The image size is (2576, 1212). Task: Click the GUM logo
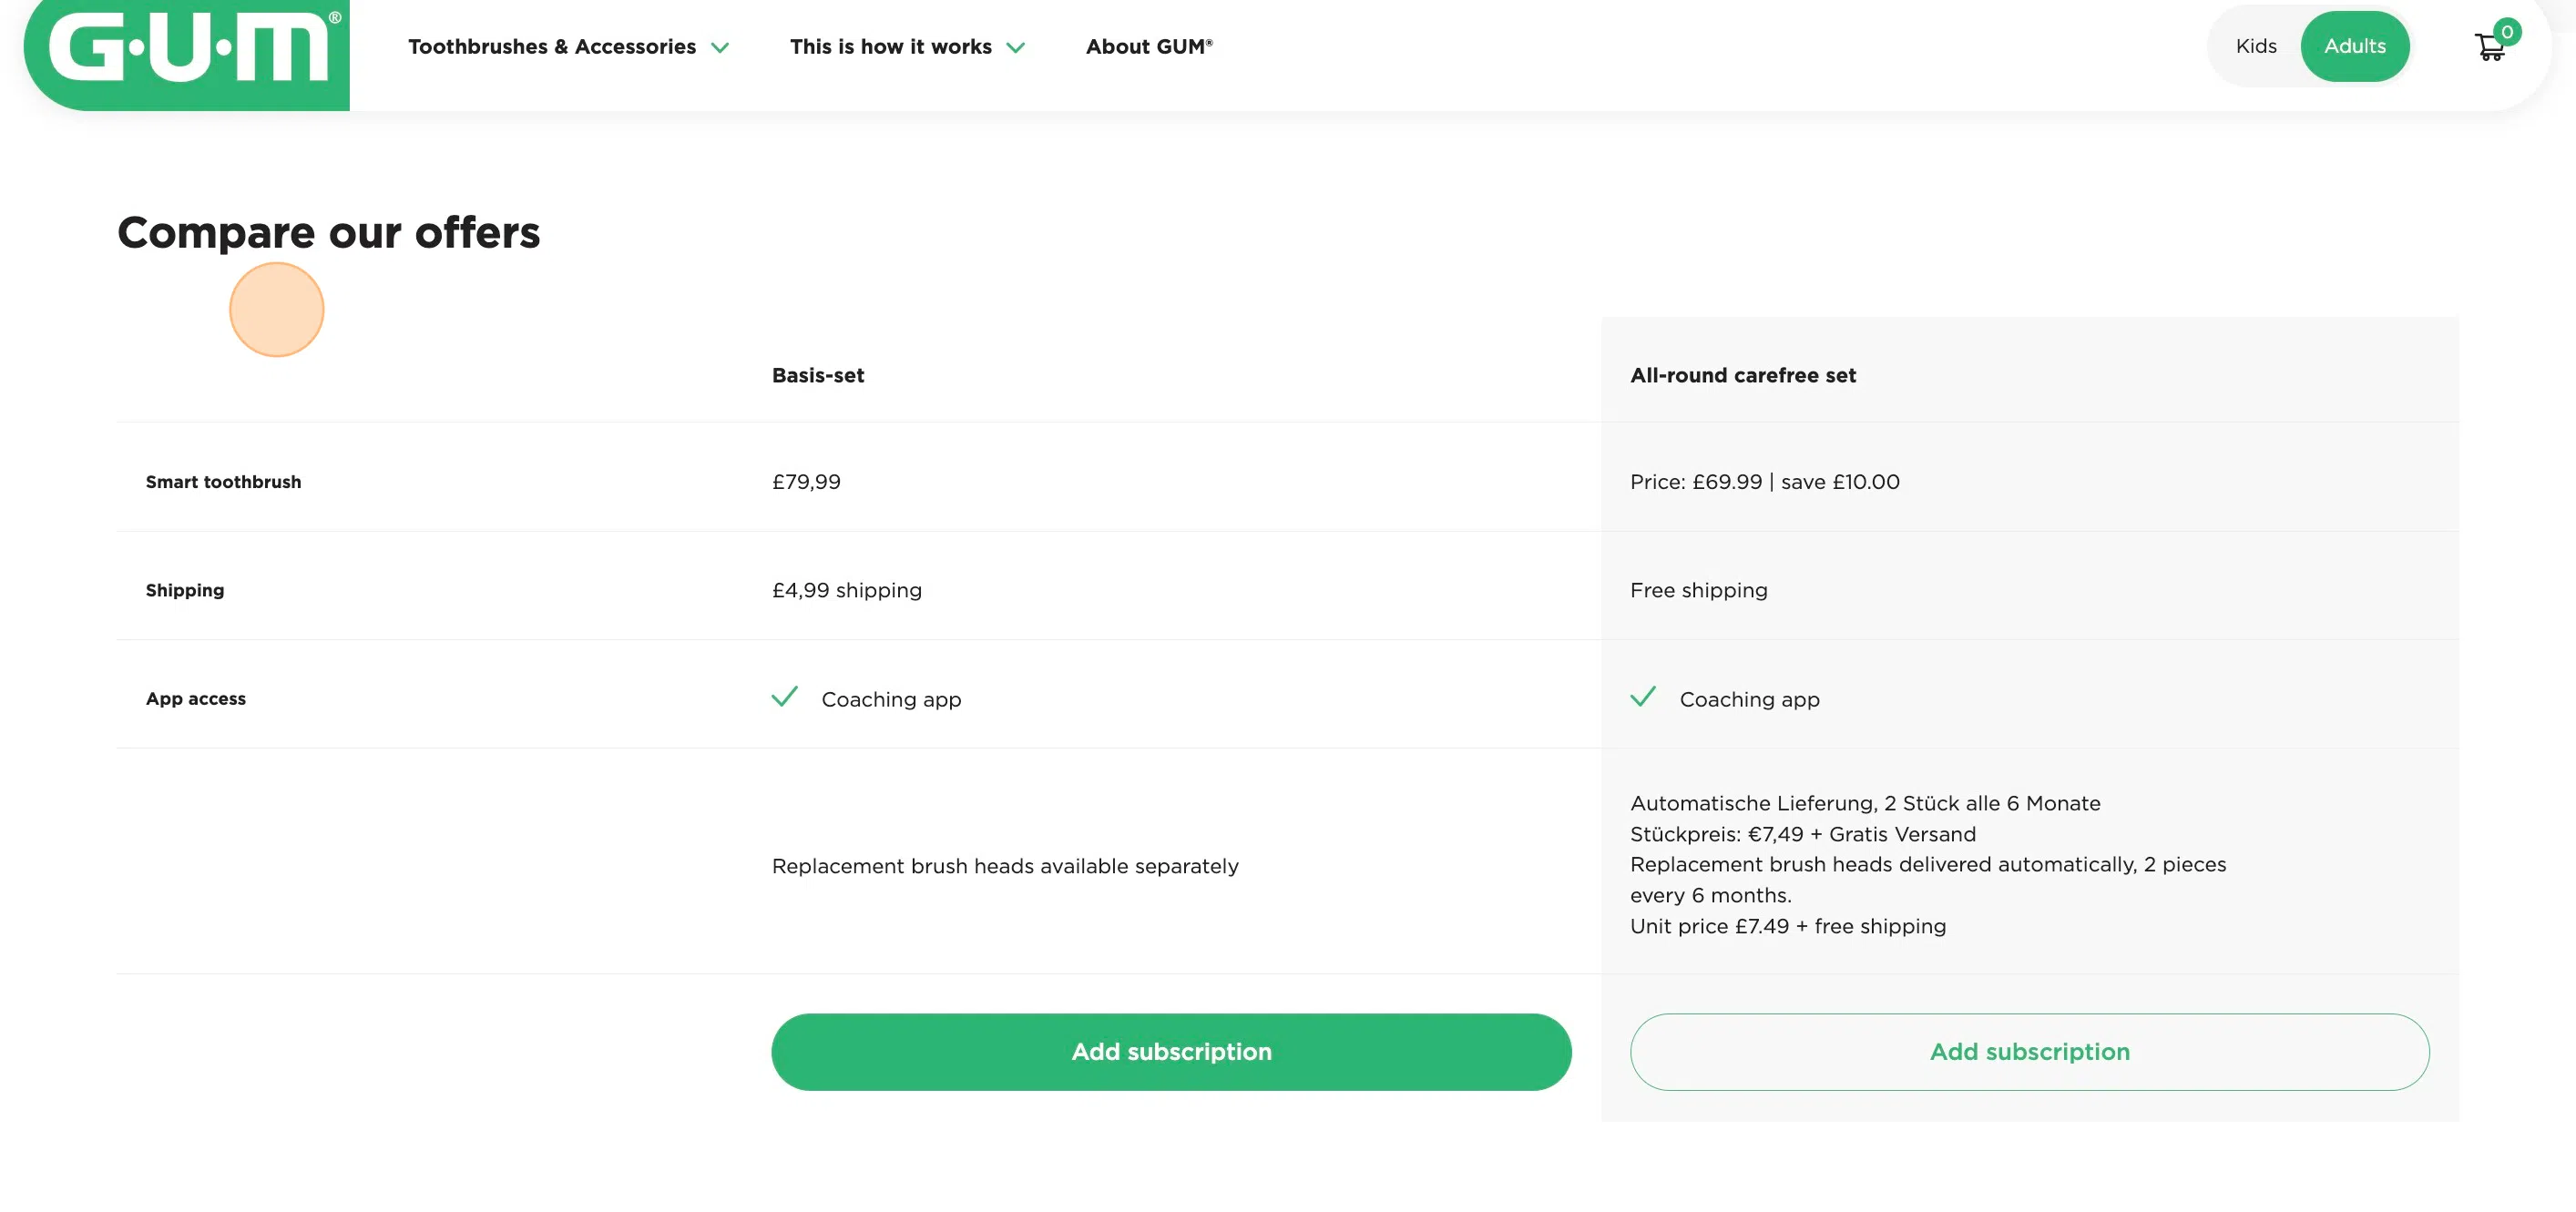(x=187, y=48)
